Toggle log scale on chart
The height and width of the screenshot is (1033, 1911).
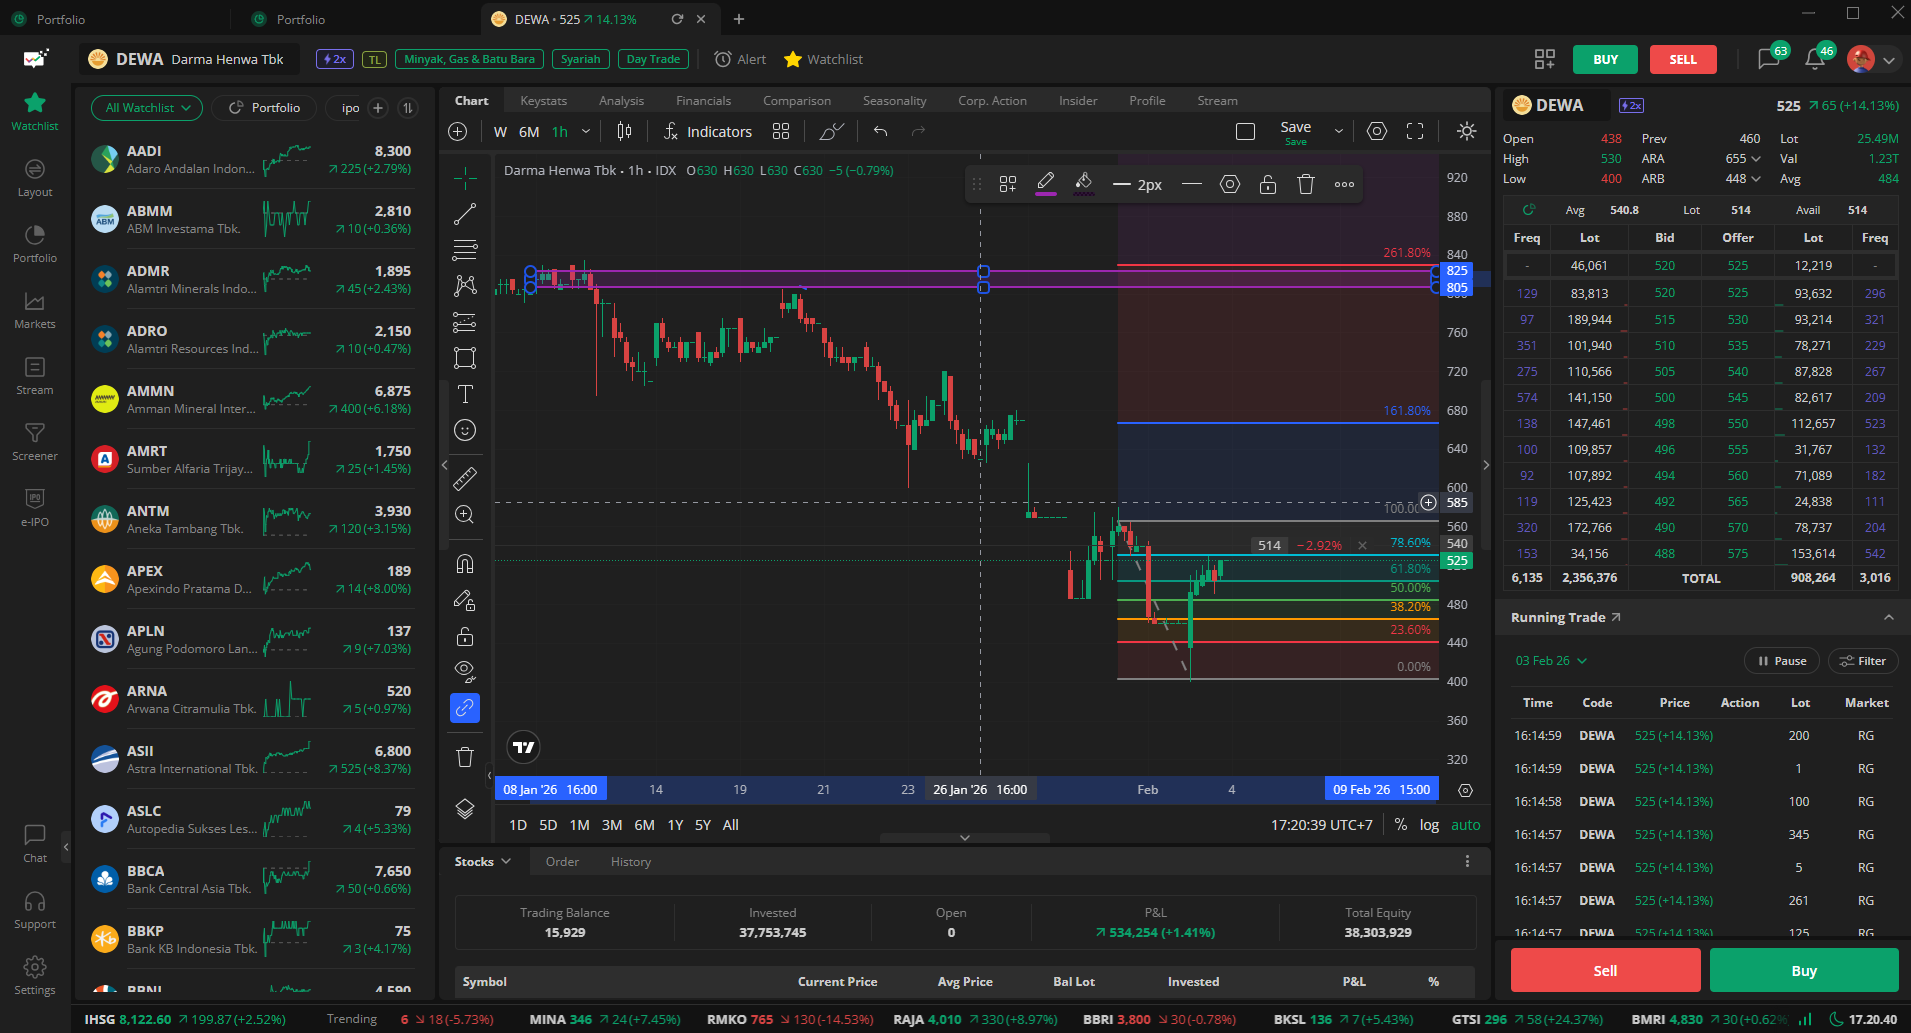click(1429, 825)
